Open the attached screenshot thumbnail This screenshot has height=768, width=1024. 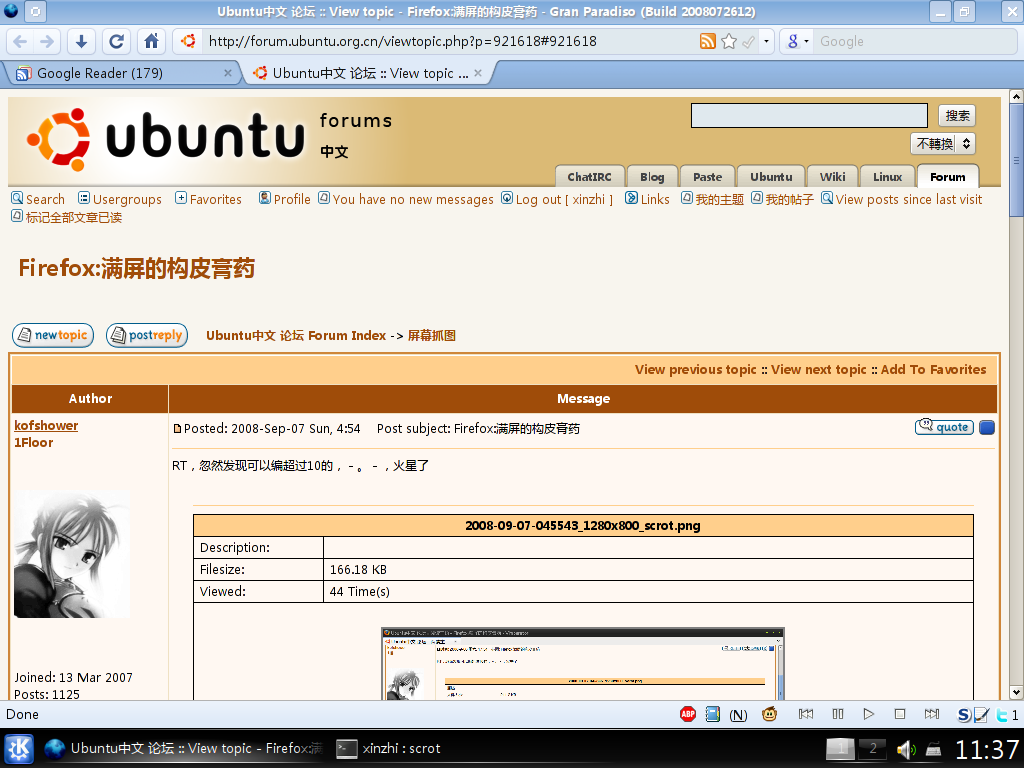click(x=583, y=664)
